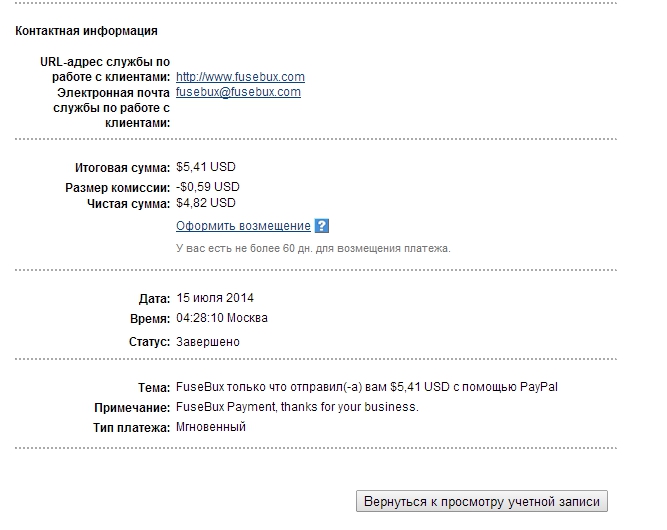Click the Итоговая сумма label
Viewport: 667px width, 530px height.
tap(123, 168)
